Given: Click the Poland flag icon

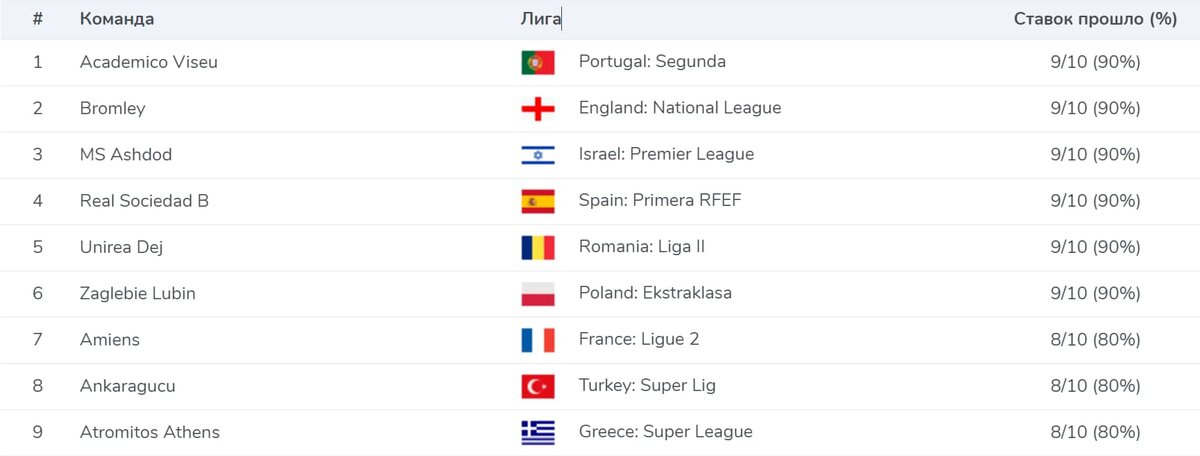Looking at the screenshot, I should coord(538,294).
